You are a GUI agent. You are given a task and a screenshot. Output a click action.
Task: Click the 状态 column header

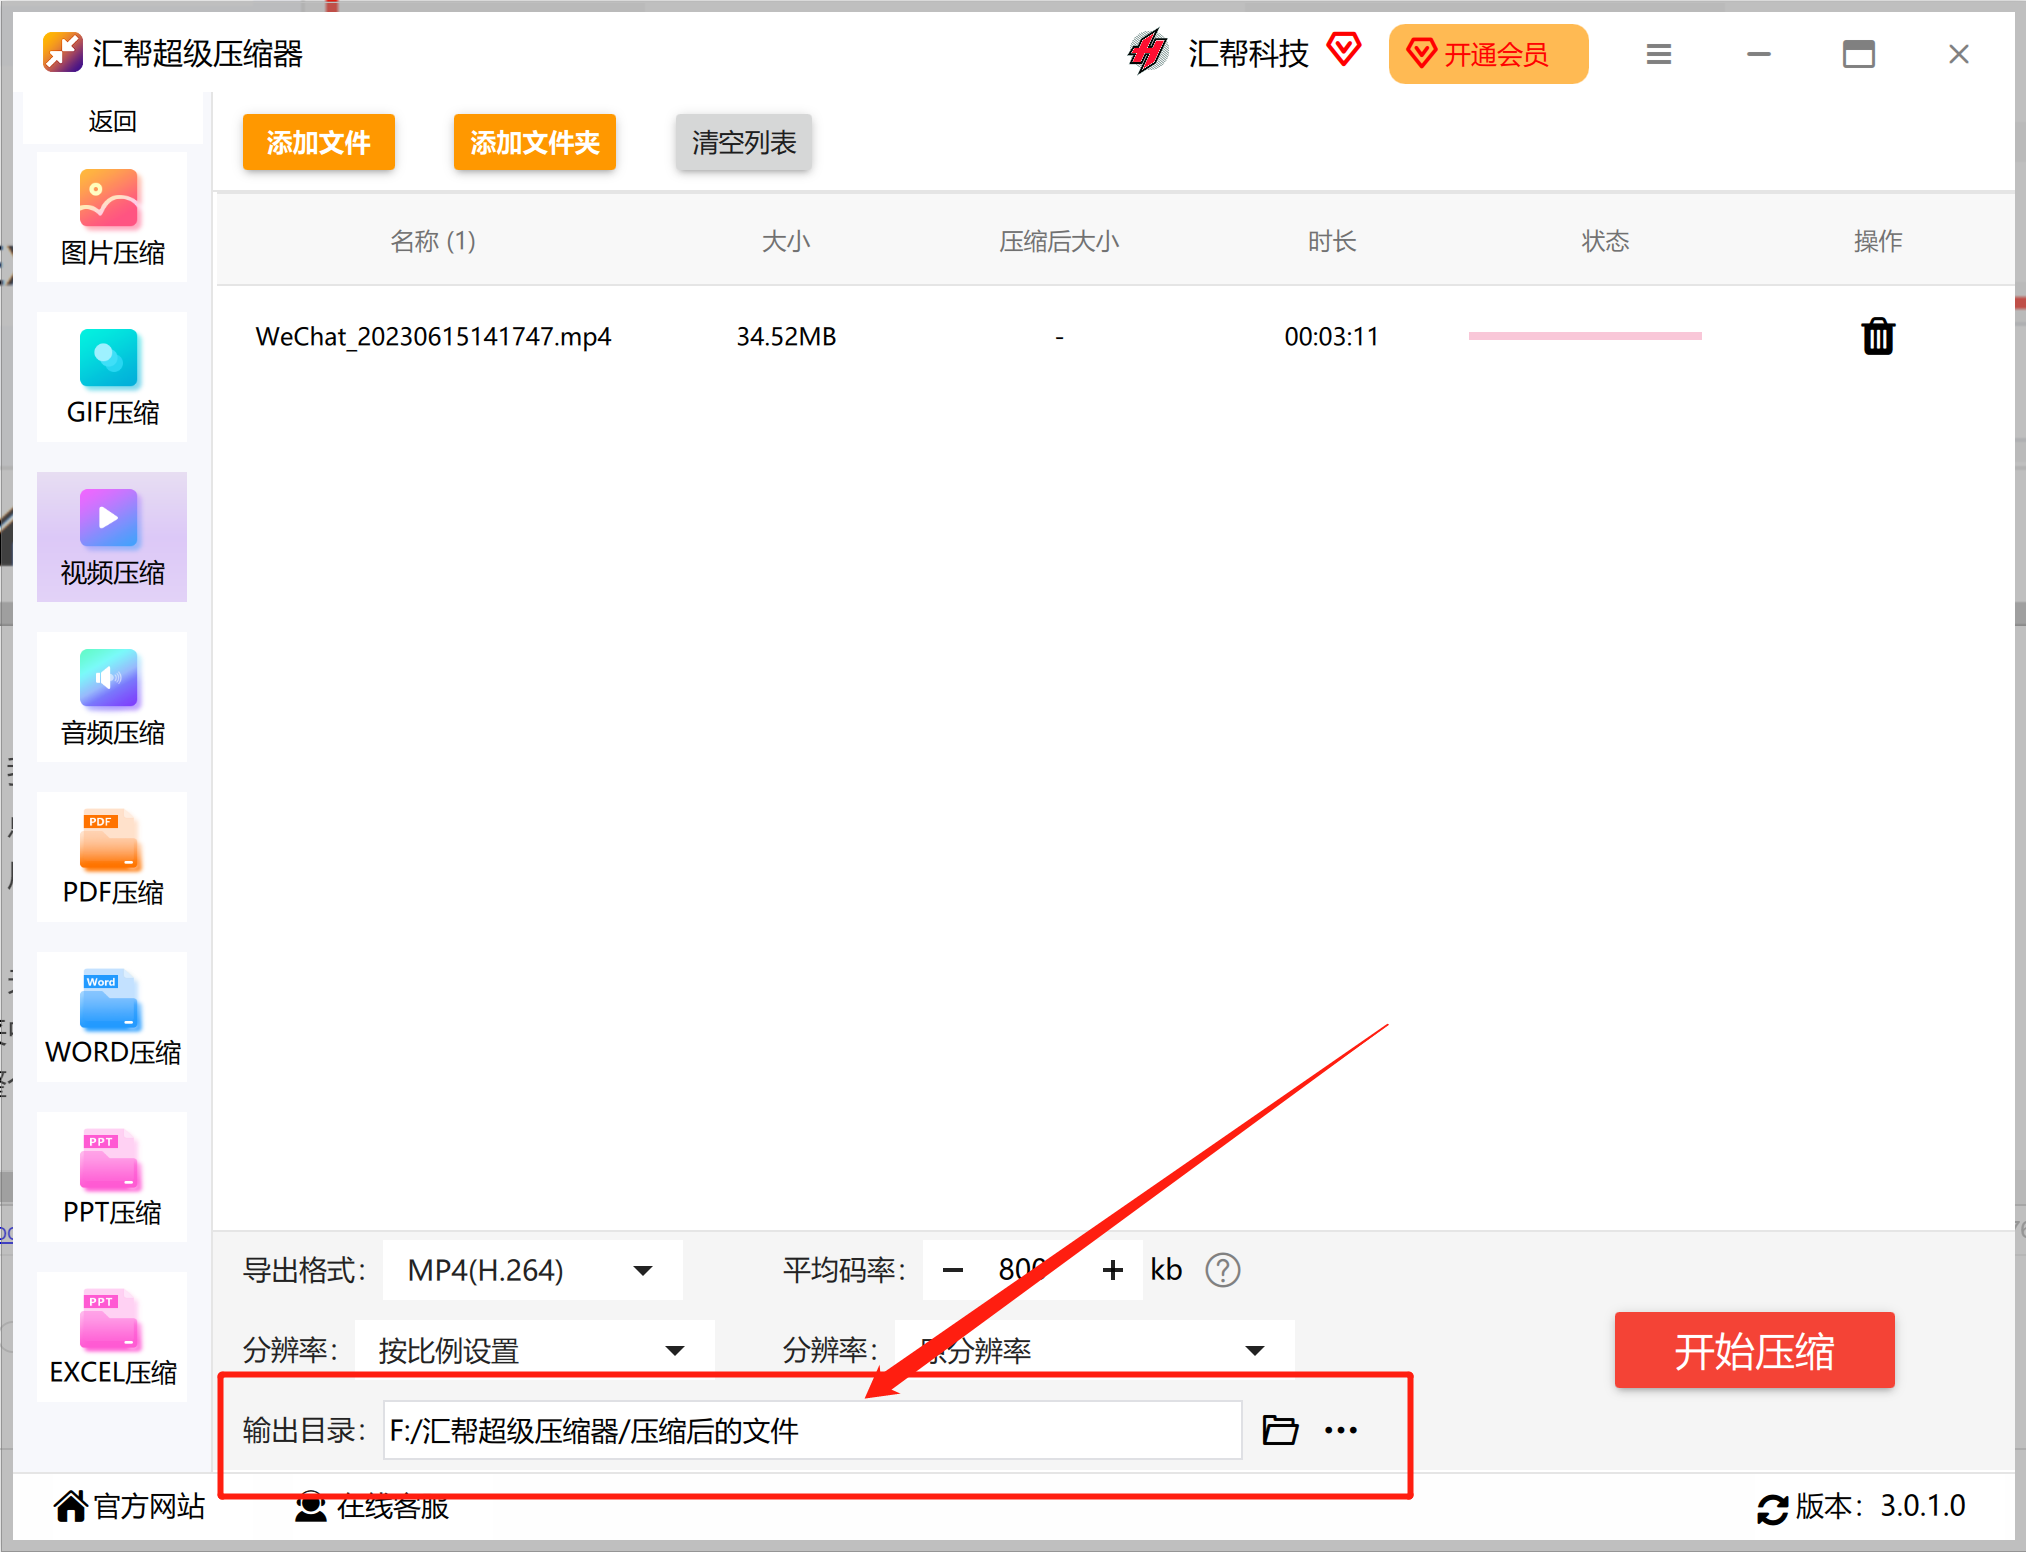[x=1605, y=241]
